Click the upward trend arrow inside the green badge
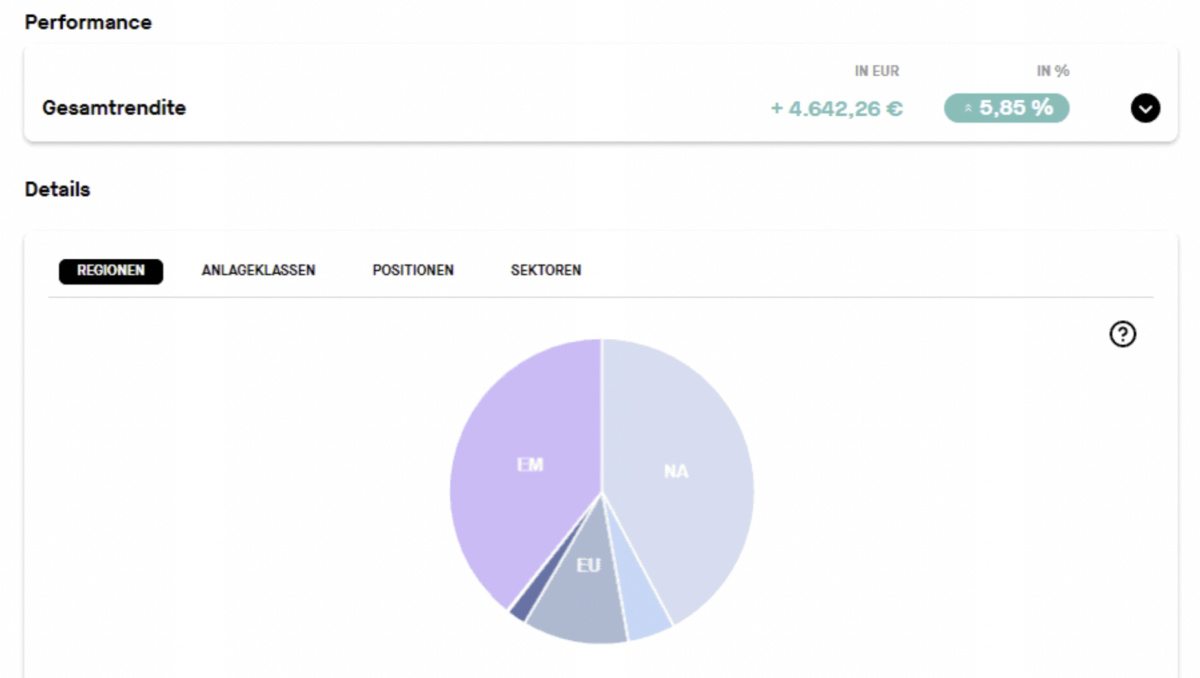Viewport: 1200px width, 678px height. tap(968, 107)
